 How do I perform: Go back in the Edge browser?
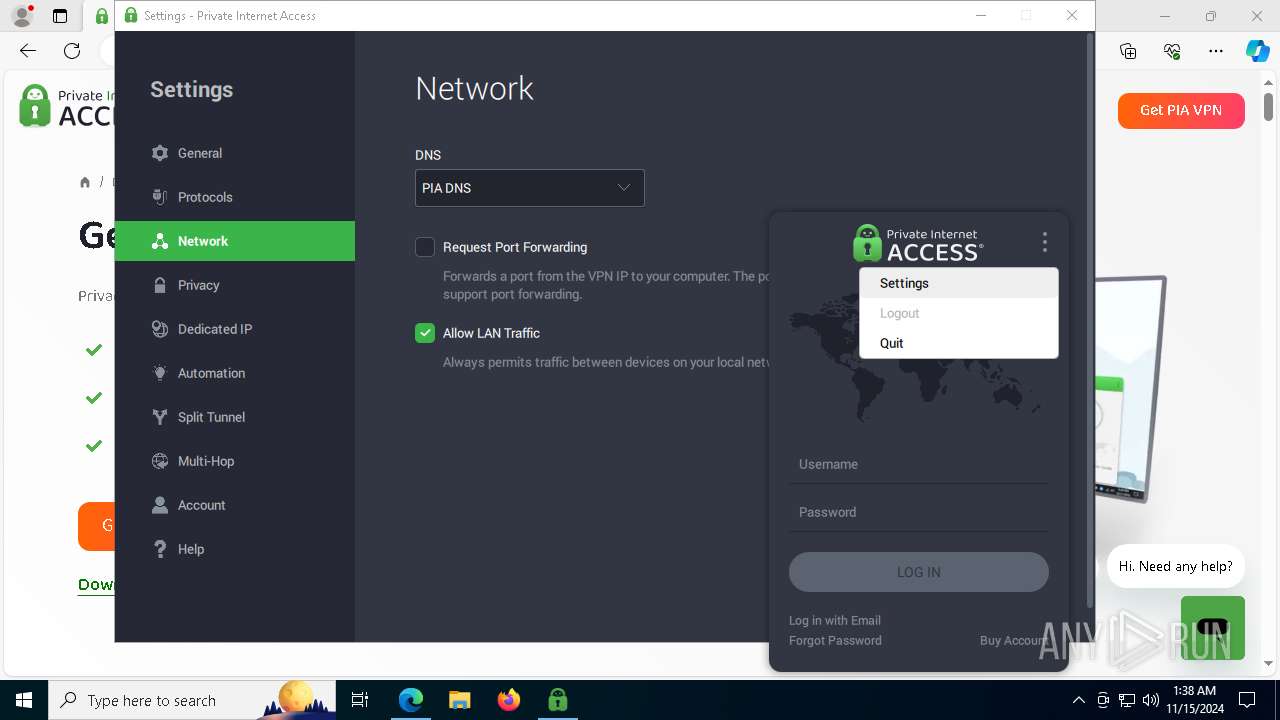(28, 51)
